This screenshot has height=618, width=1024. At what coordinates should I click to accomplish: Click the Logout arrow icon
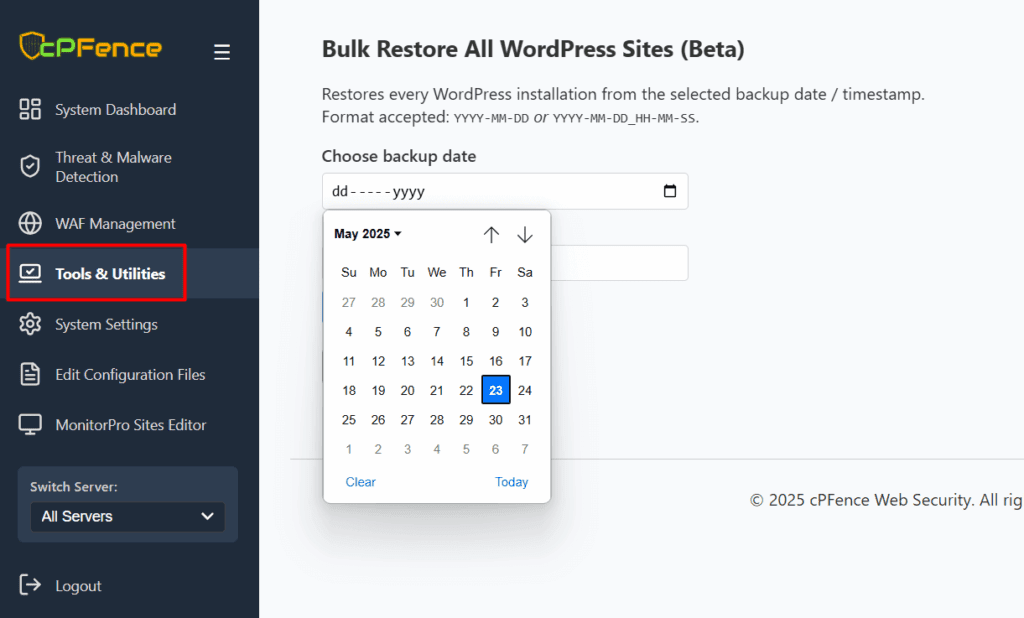30,585
